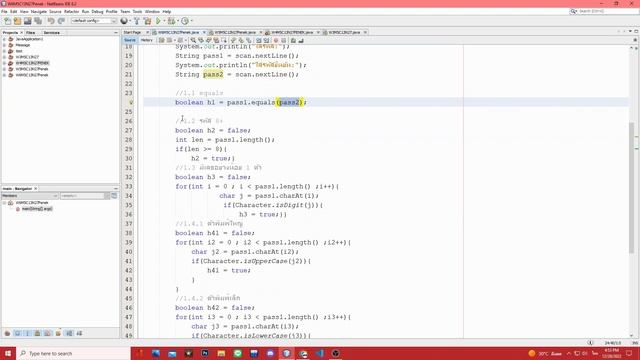Image resolution: width=640 pixels, height=360 pixels.
Task: Click the Start Macro Recording red dot icon
Action: pyautogui.click(x=276, y=40)
